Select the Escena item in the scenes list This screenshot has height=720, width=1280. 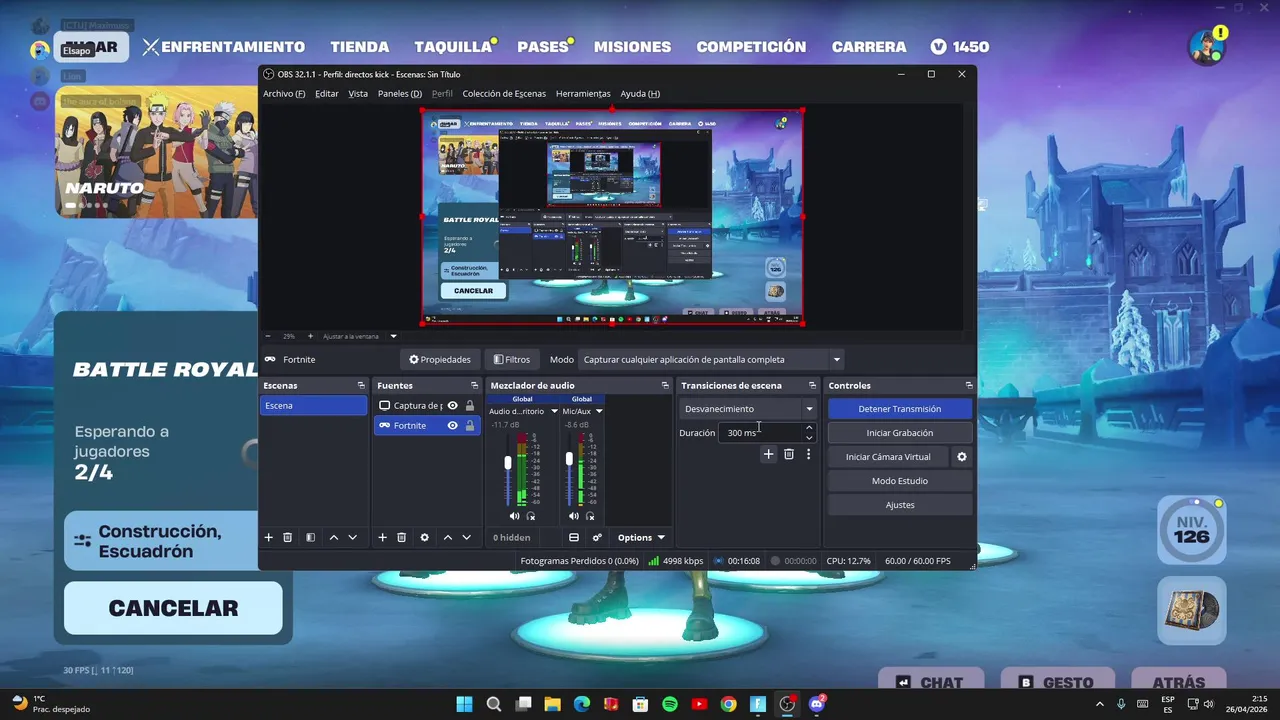314,405
